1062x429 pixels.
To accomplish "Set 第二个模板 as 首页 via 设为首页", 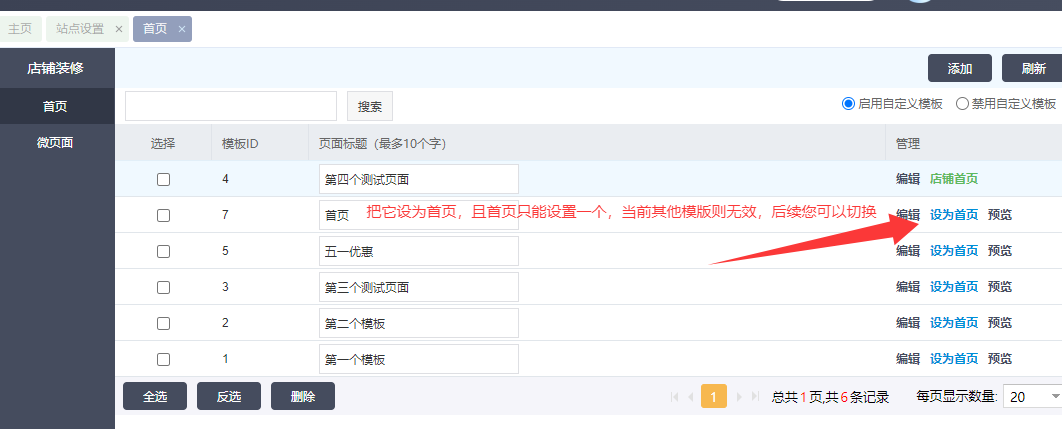I will [954, 323].
